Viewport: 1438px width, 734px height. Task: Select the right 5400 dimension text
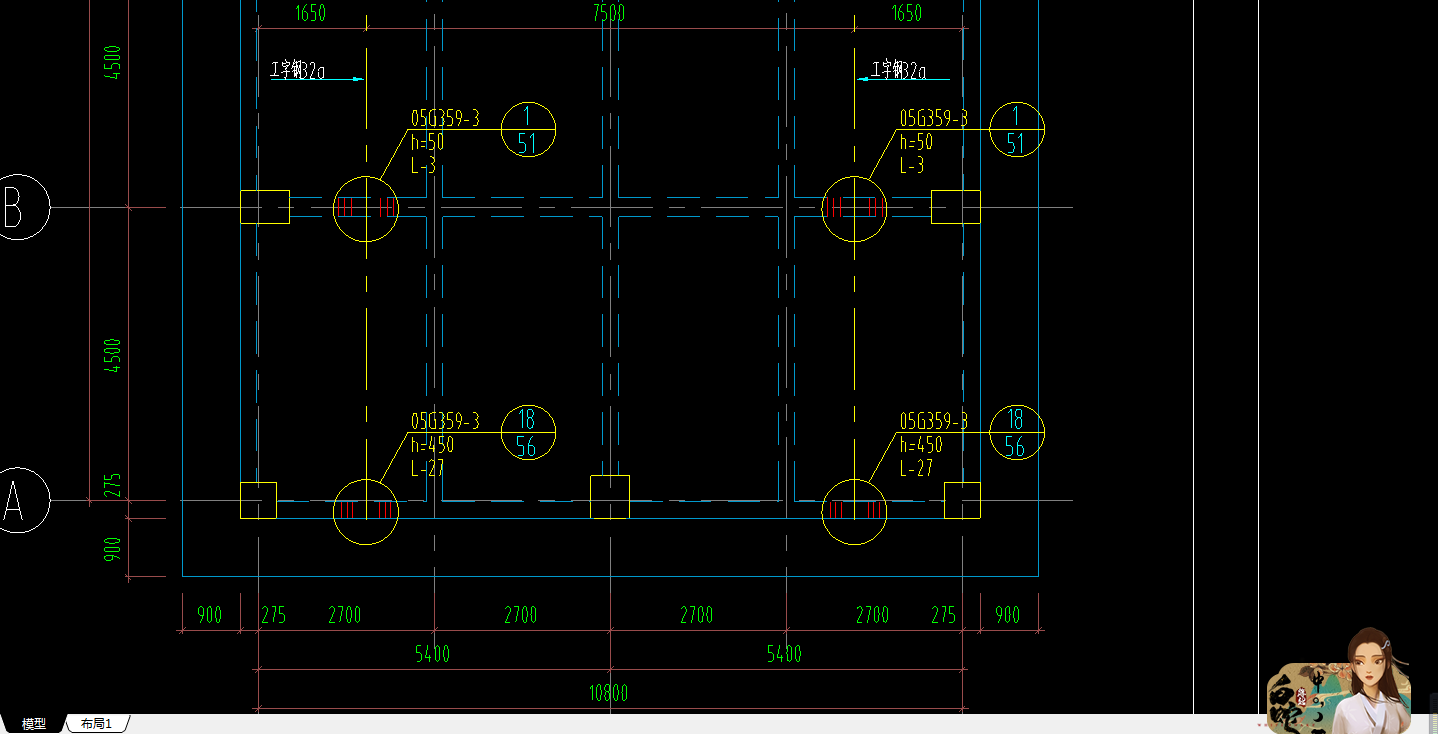coord(784,654)
